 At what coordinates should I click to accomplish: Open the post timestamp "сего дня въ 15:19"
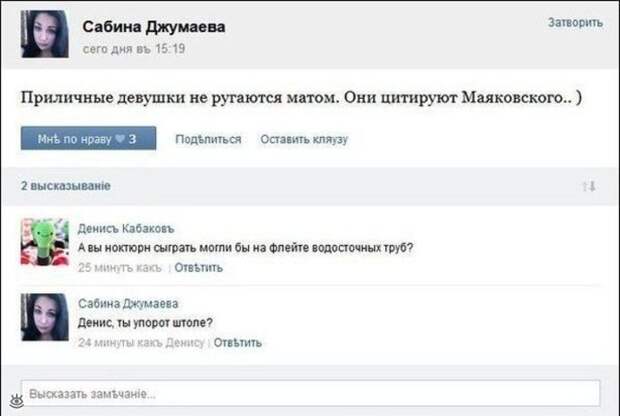[x=134, y=49]
